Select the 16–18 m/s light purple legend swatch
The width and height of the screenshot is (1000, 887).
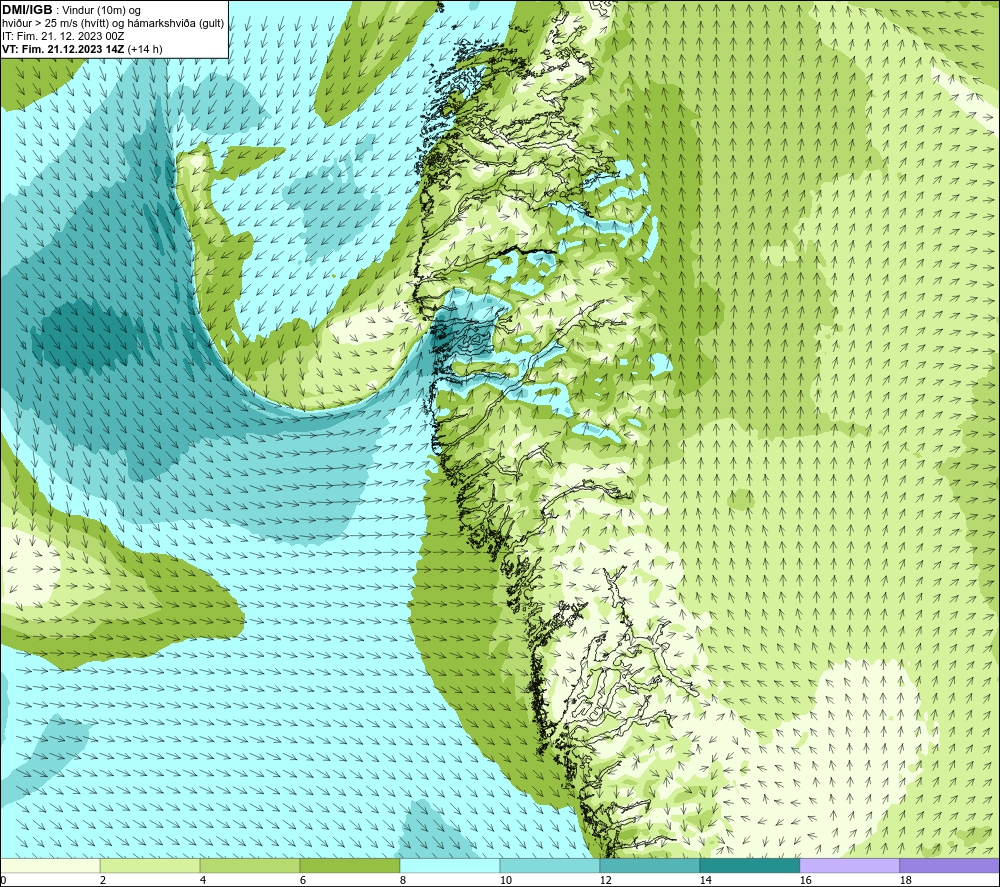click(x=849, y=865)
